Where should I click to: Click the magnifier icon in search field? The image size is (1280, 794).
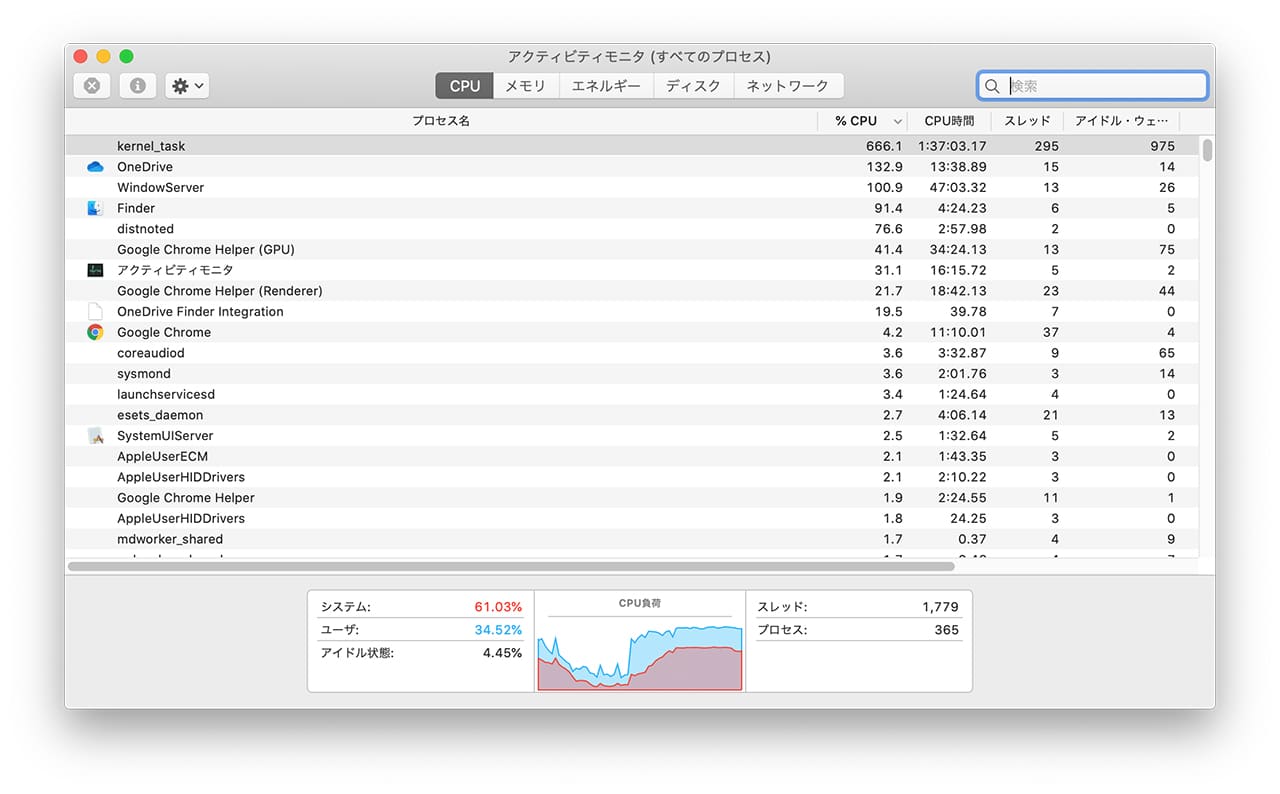[992, 86]
